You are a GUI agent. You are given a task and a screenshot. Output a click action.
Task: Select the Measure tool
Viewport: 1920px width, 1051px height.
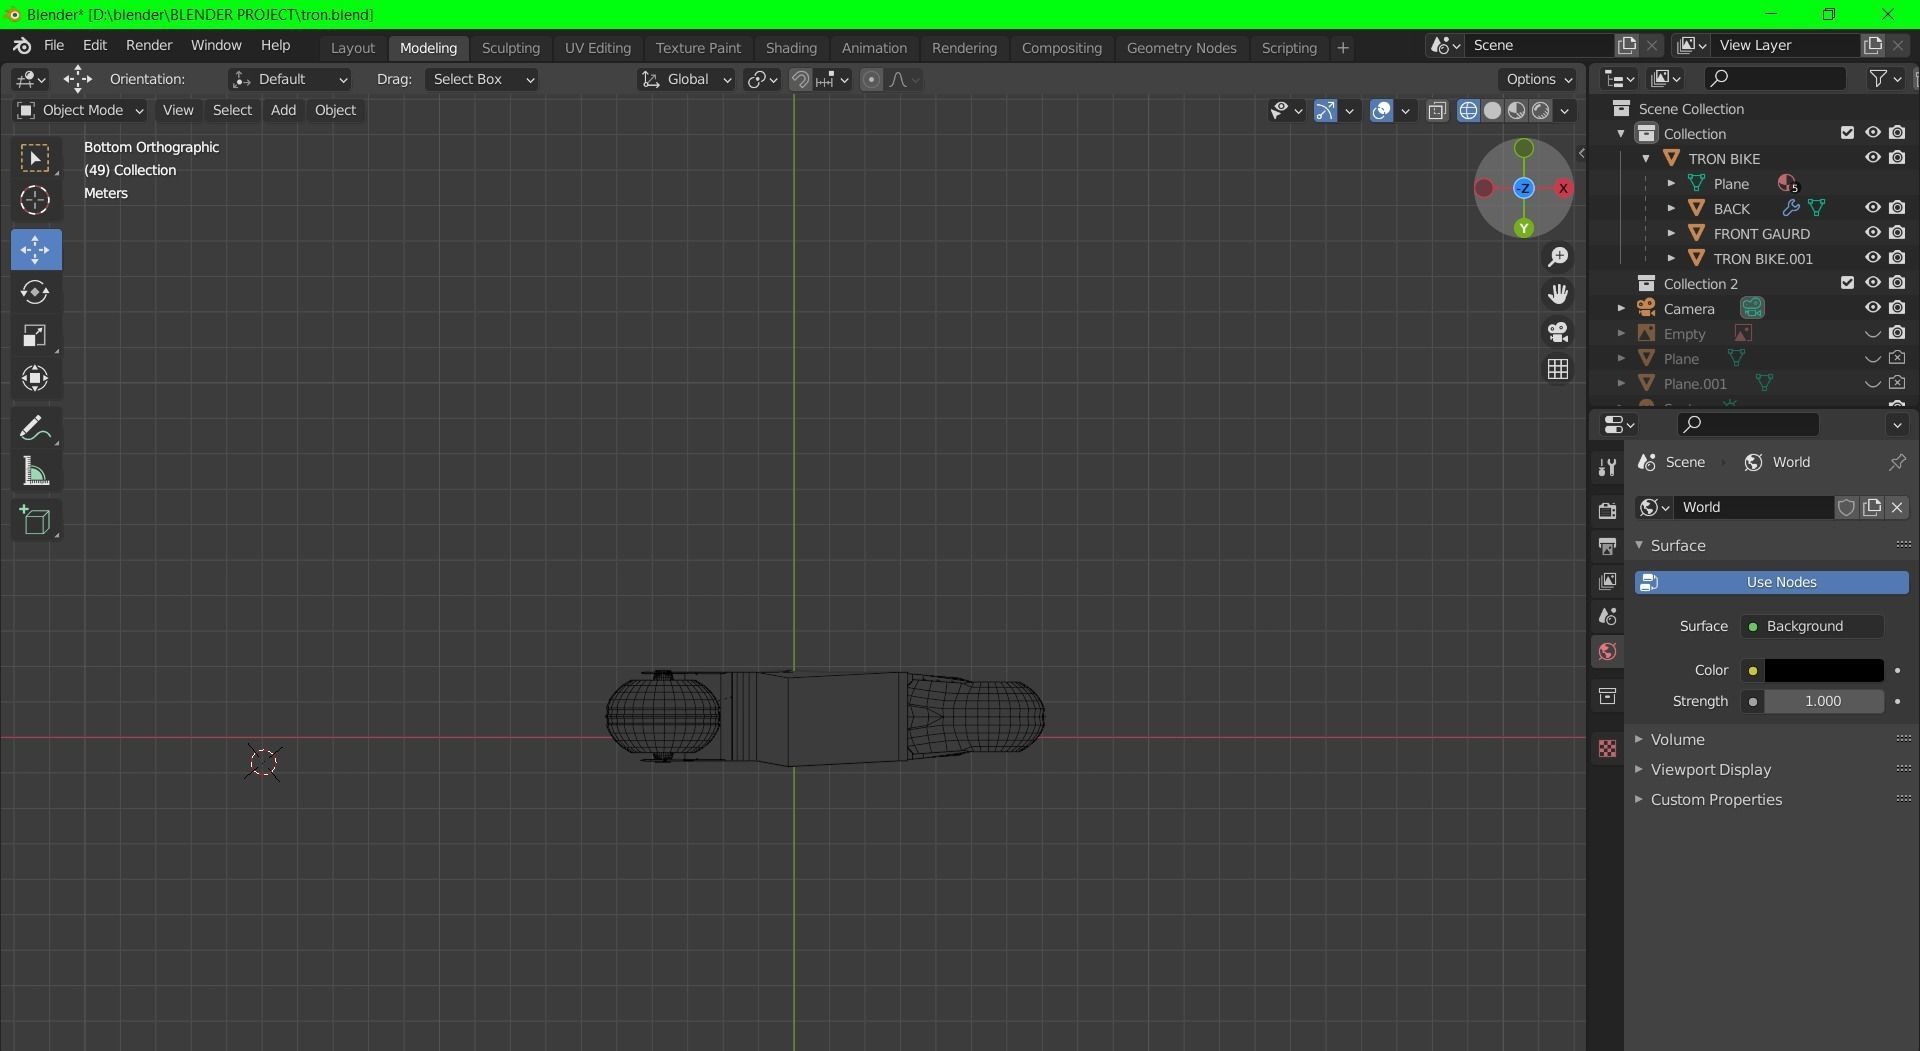coord(36,472)
